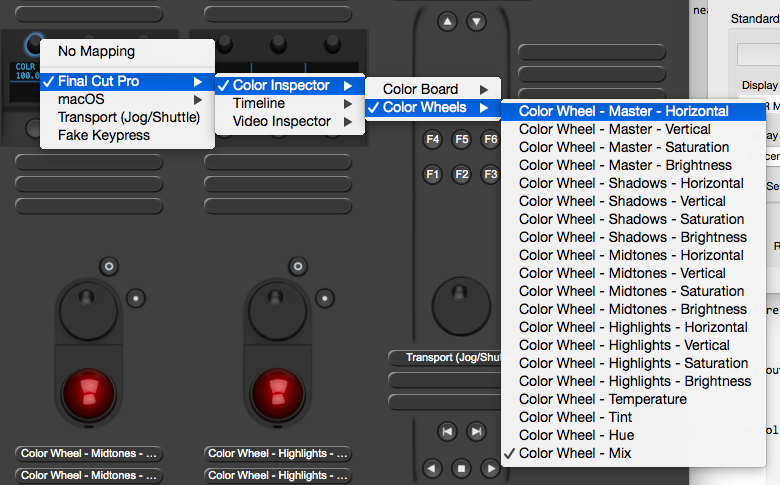Click the up arrow control button

[x=447, y=21]
